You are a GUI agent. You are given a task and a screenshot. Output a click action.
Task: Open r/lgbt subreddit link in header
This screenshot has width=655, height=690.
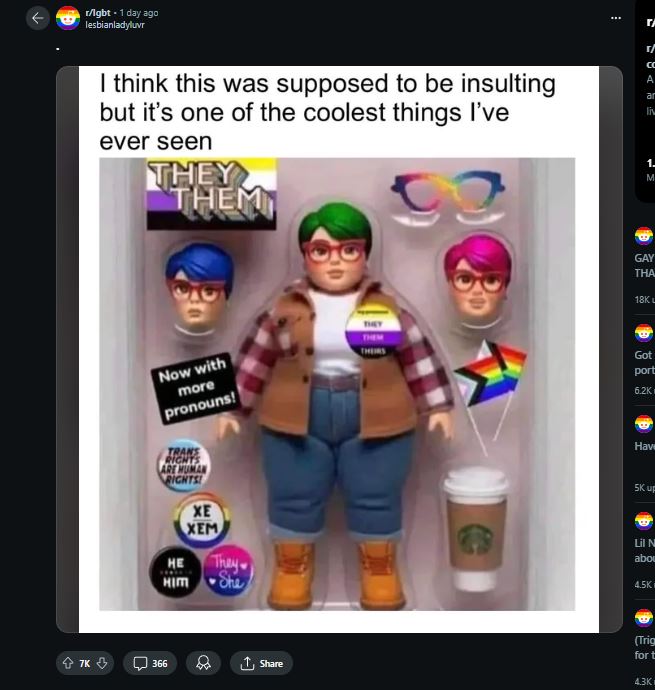pyautogui.click(x=98, y=13)
